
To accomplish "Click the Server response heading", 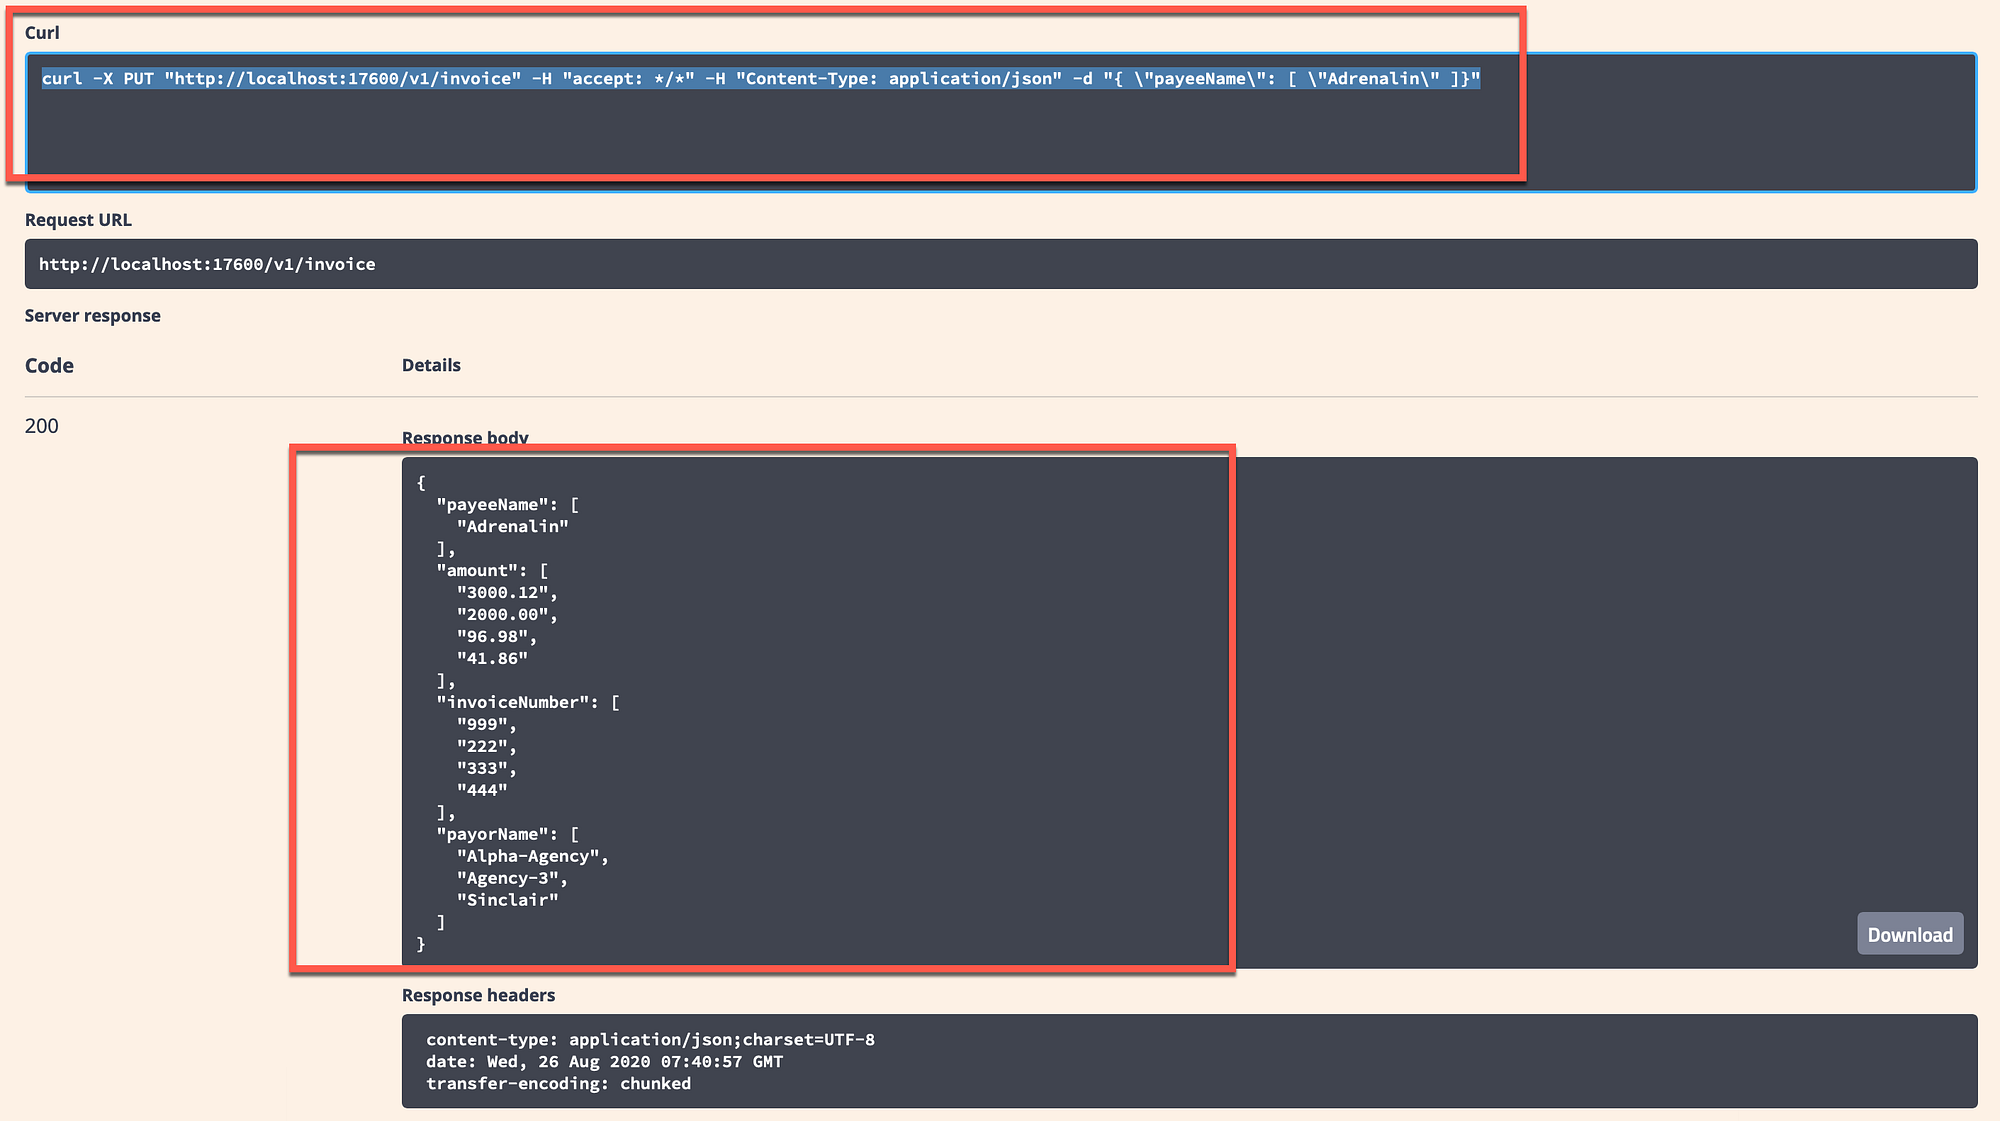I will tap(92, 315).
